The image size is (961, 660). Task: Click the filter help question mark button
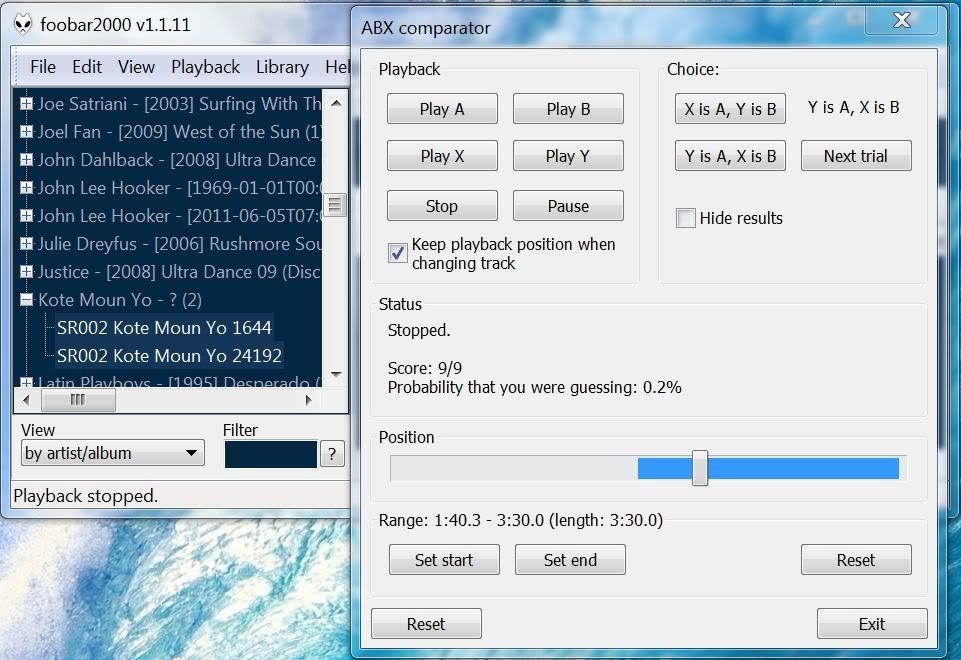click(332, 454)
